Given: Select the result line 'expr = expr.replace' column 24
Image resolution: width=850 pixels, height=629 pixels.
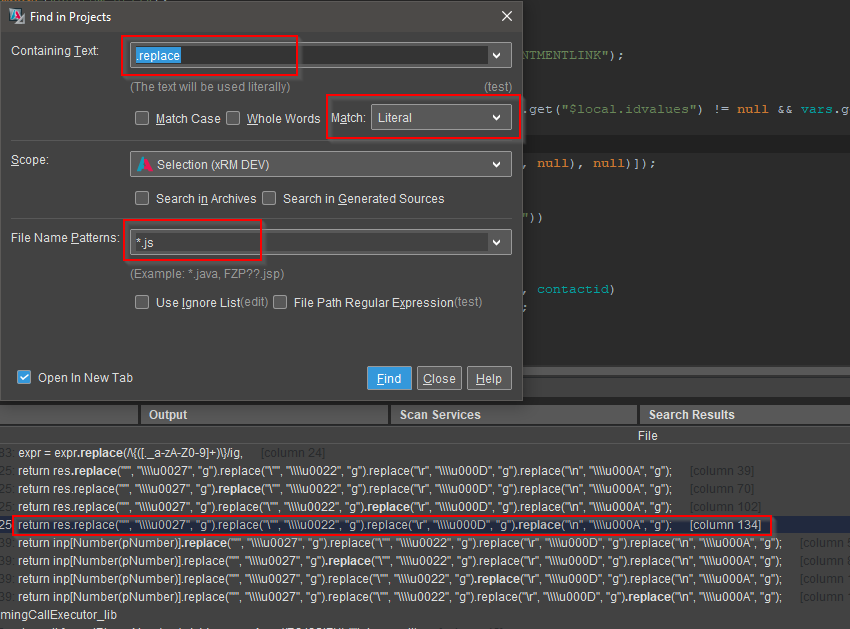Looking at the screenshot, I should pyautogui.click(x=425, y=453).
